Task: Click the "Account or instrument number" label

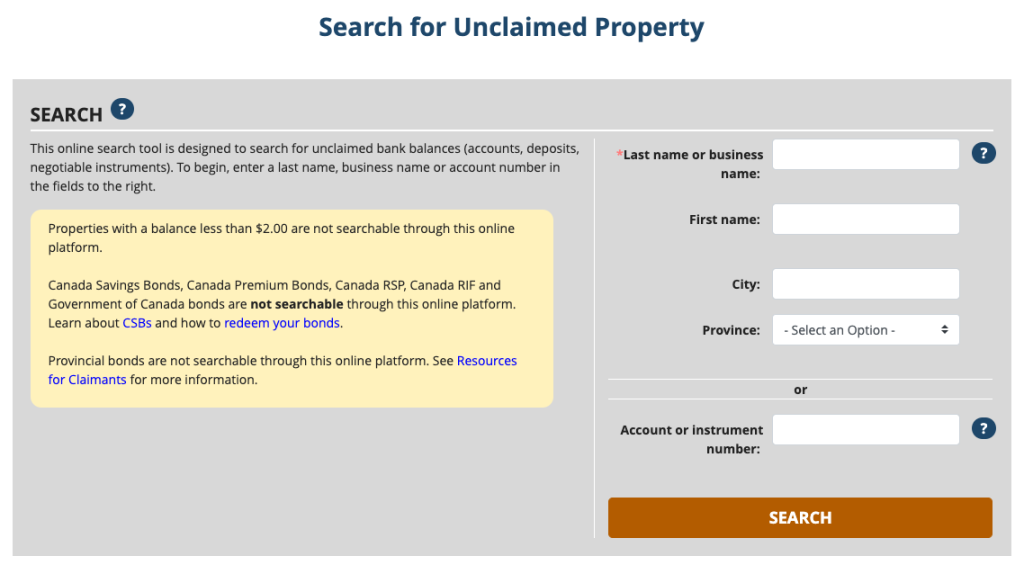Action: (x=692, y=439)
